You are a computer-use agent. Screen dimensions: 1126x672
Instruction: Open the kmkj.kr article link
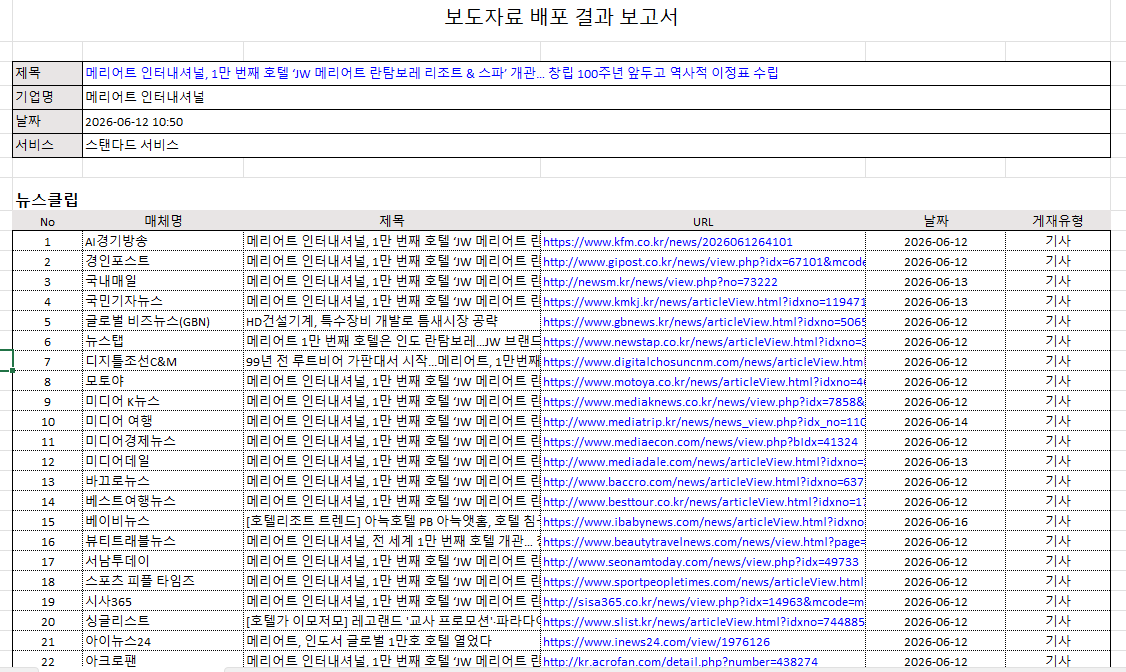pos(704,302)
